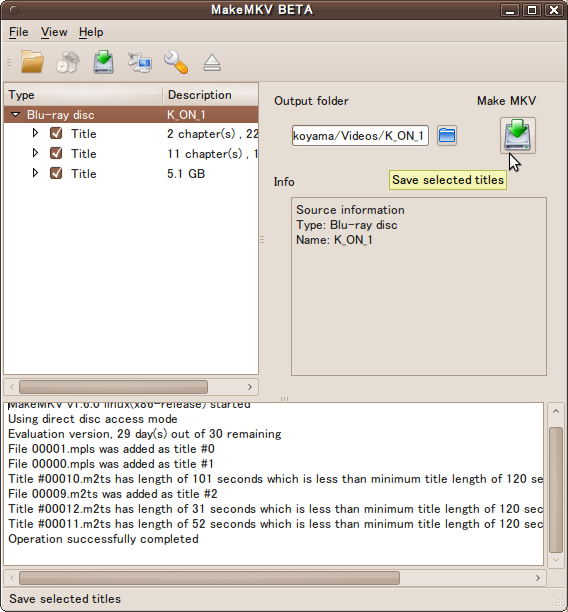Expand the 5.1 GB Title row
Image resolution: width=568 pixels, height=612 pixels.
pyautogui.click(x=35, y=173)
